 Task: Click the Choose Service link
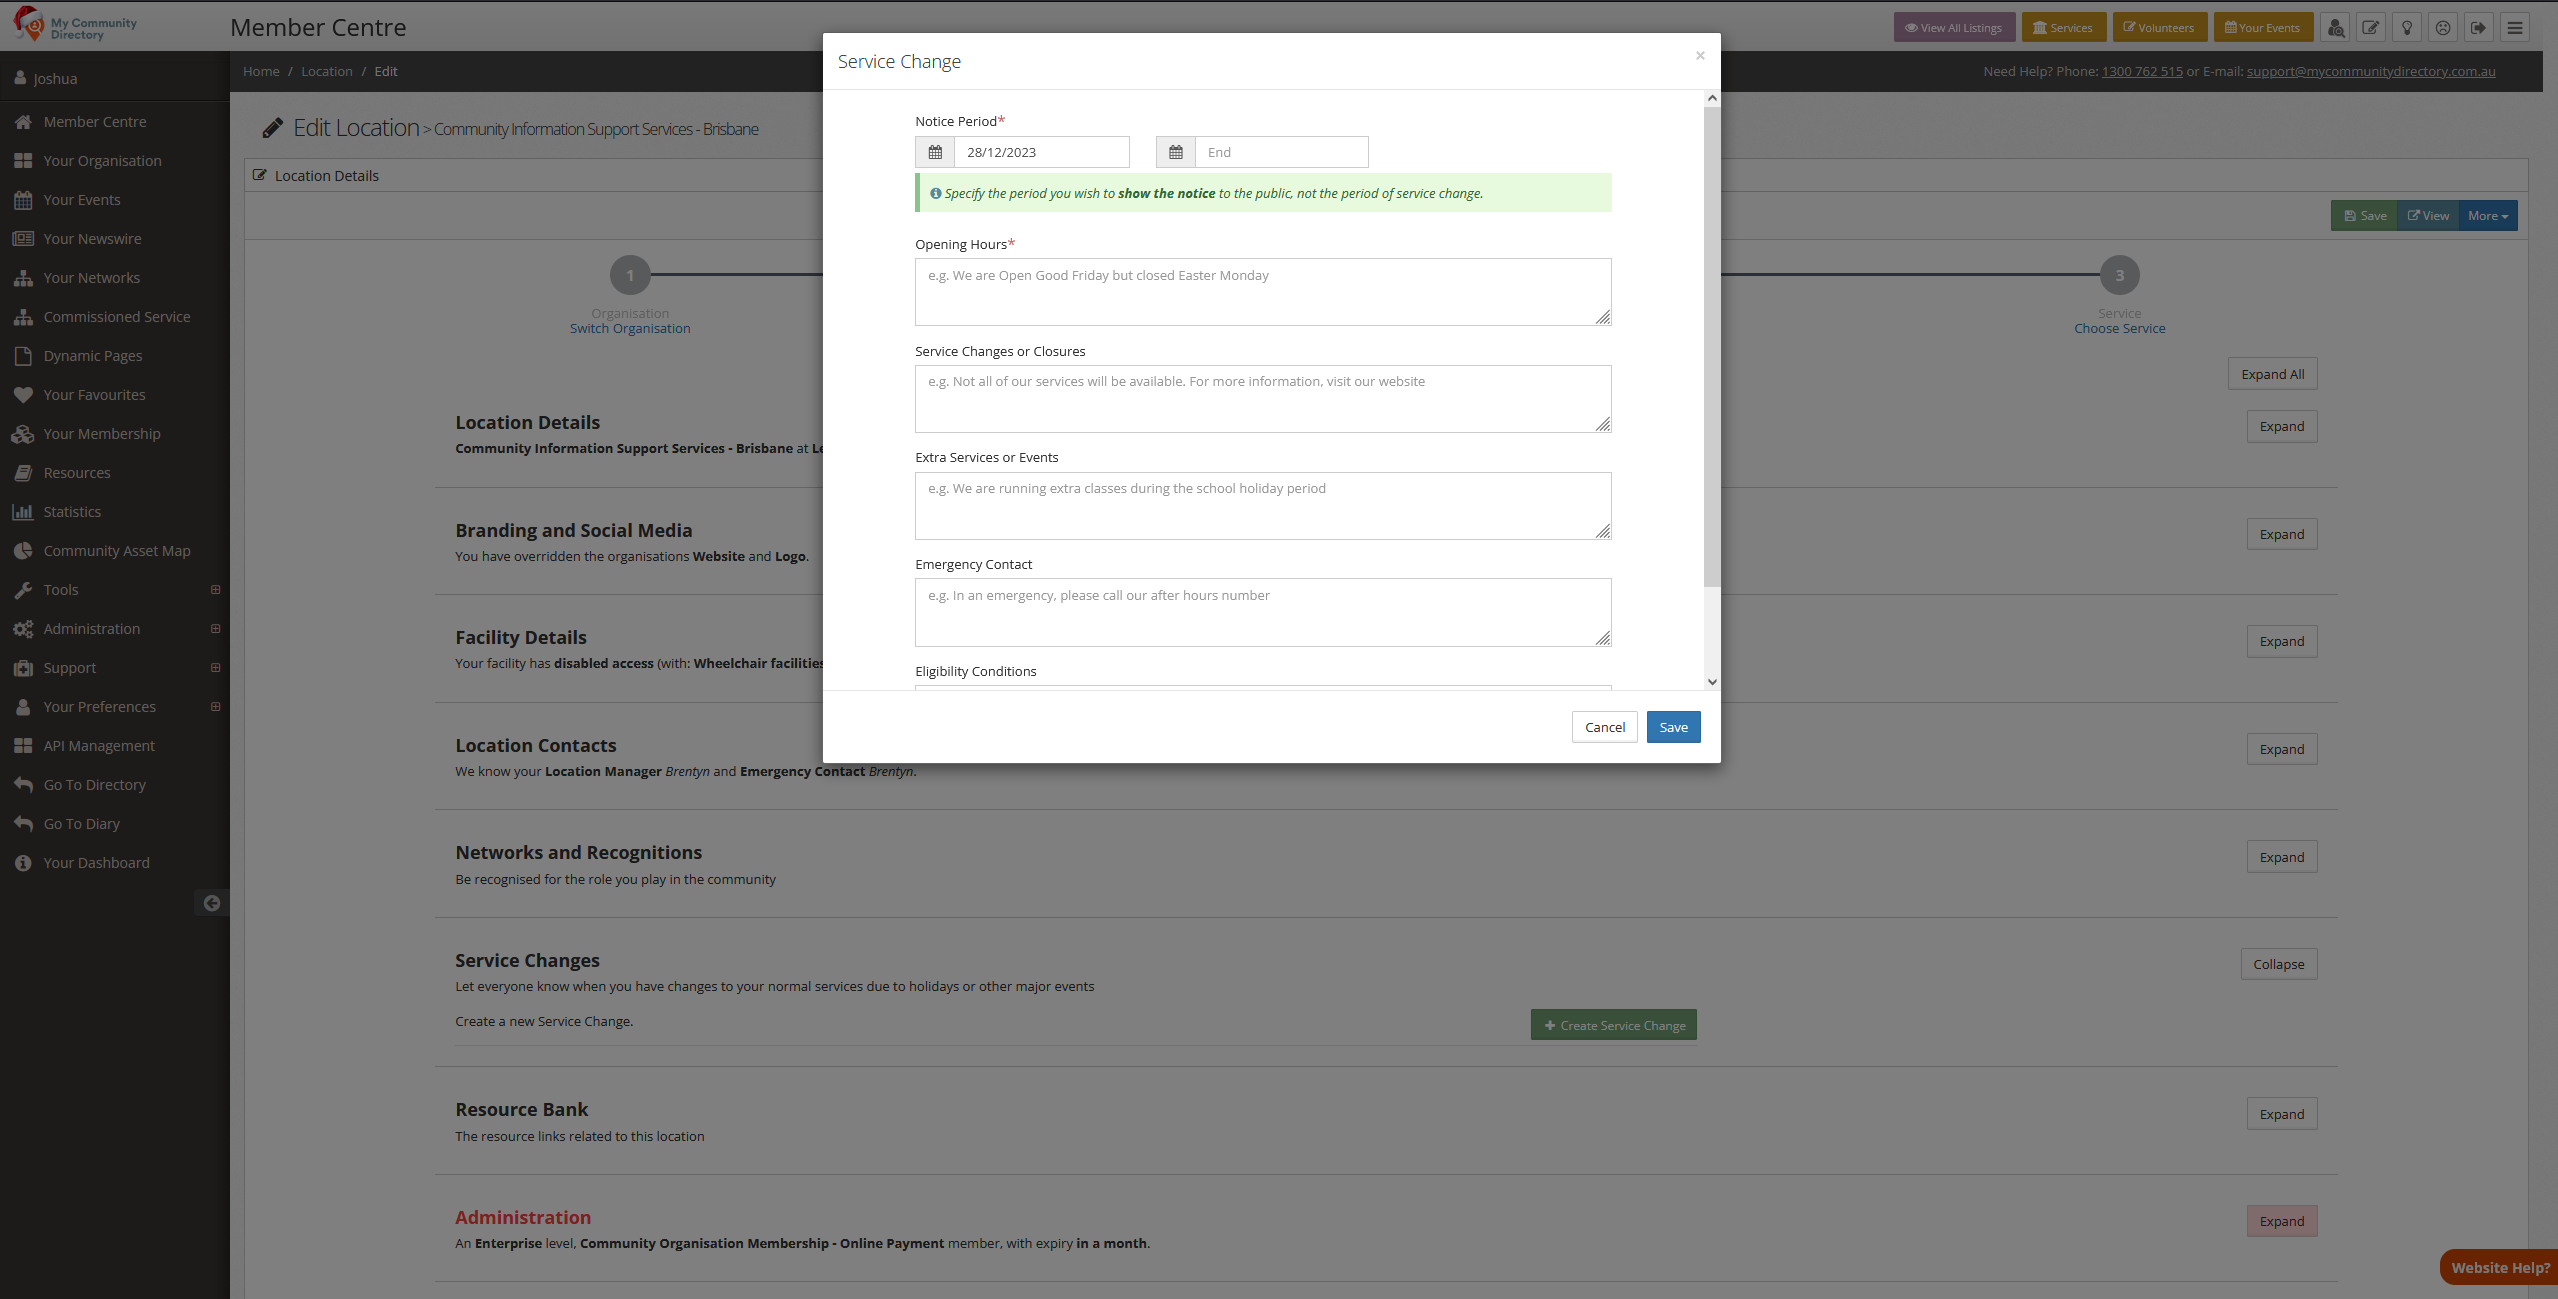point(2119,329)
